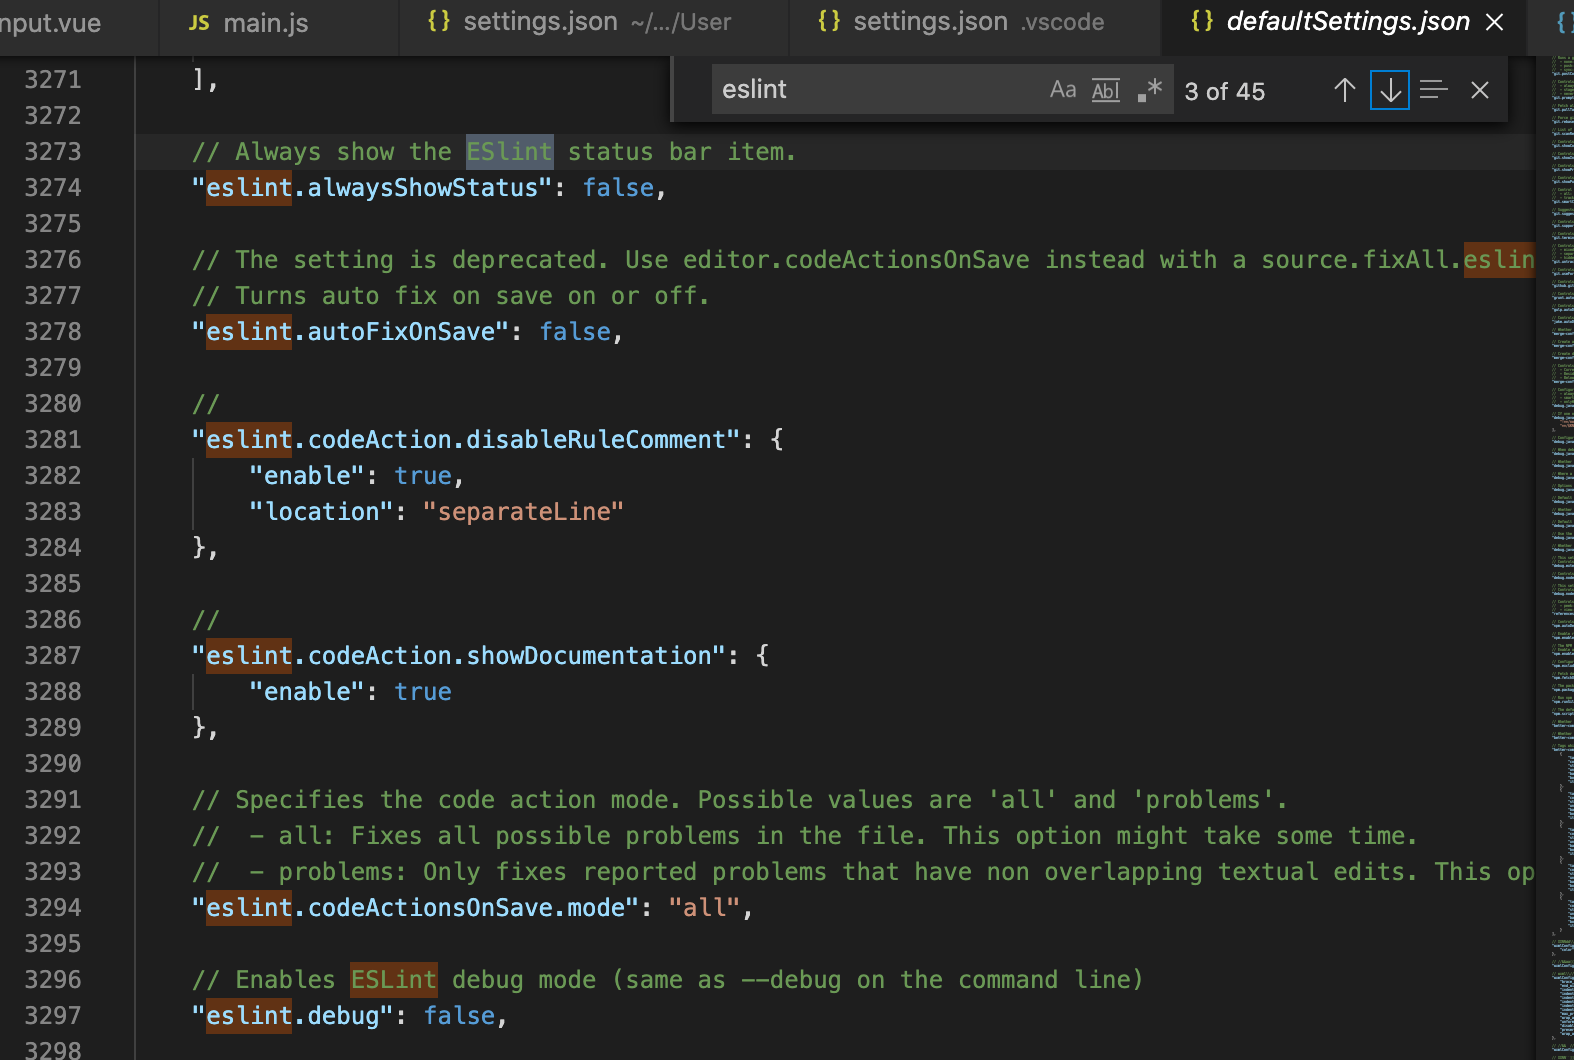The width and height of the screenshot is (1574, 1060).
Task: Click the "Turns auto fix on save" comment
Action: pos(451,296)
